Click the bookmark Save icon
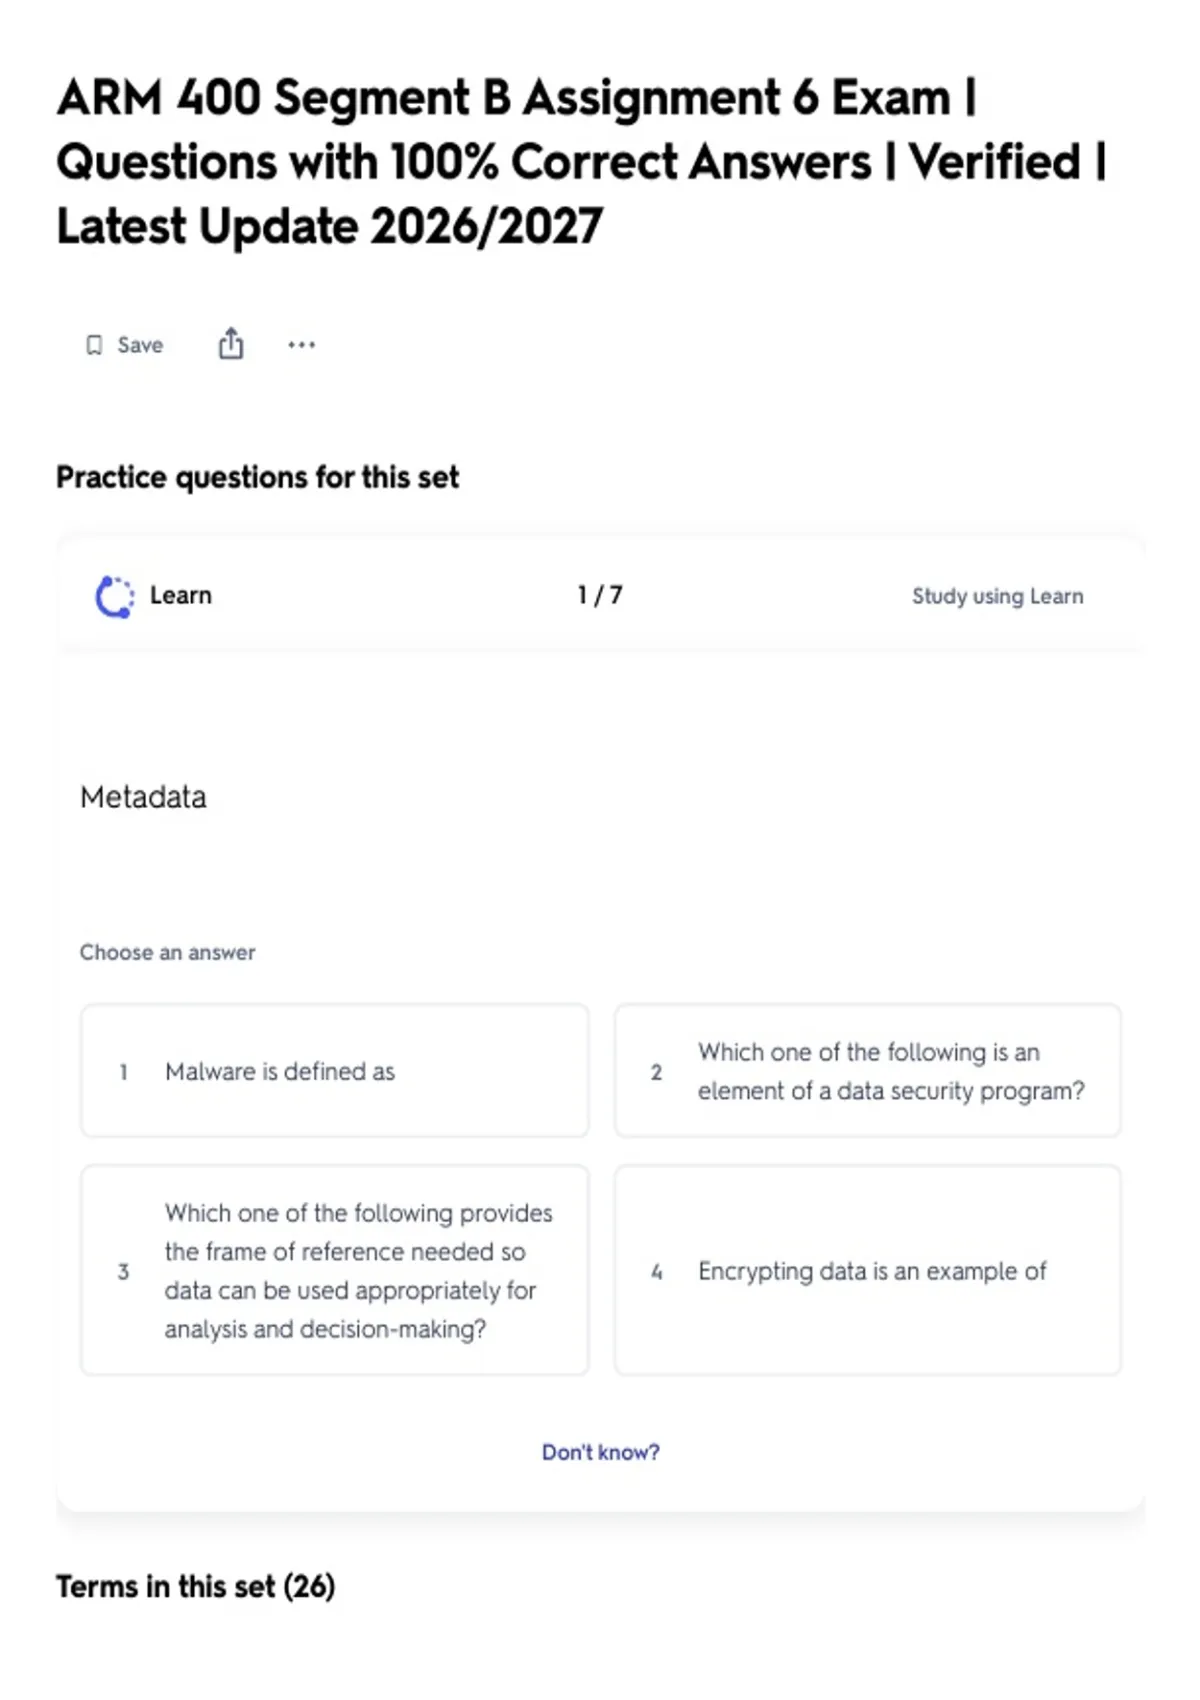 (94, 345)
